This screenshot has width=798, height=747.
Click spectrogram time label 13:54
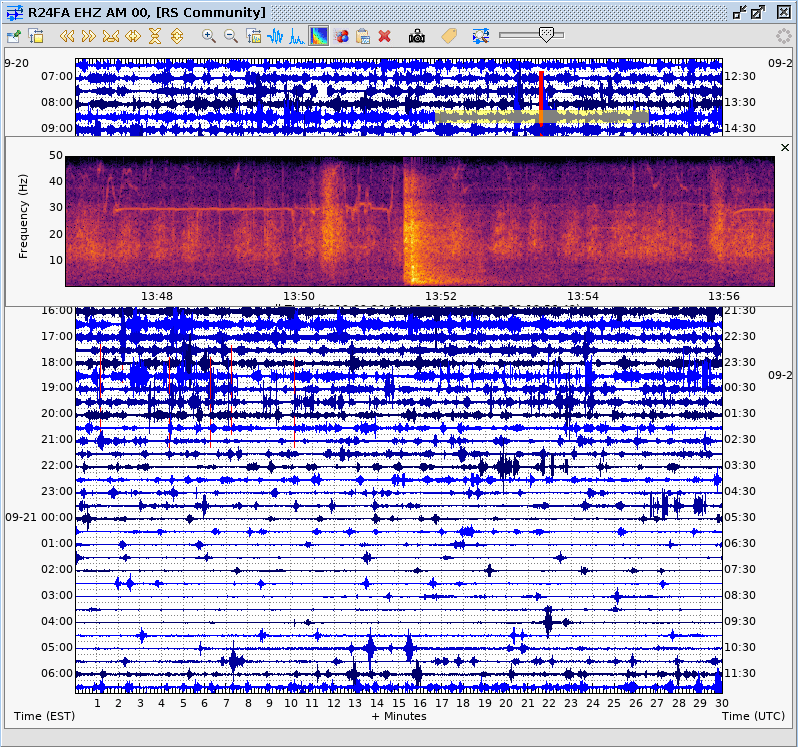coord(583,296)
